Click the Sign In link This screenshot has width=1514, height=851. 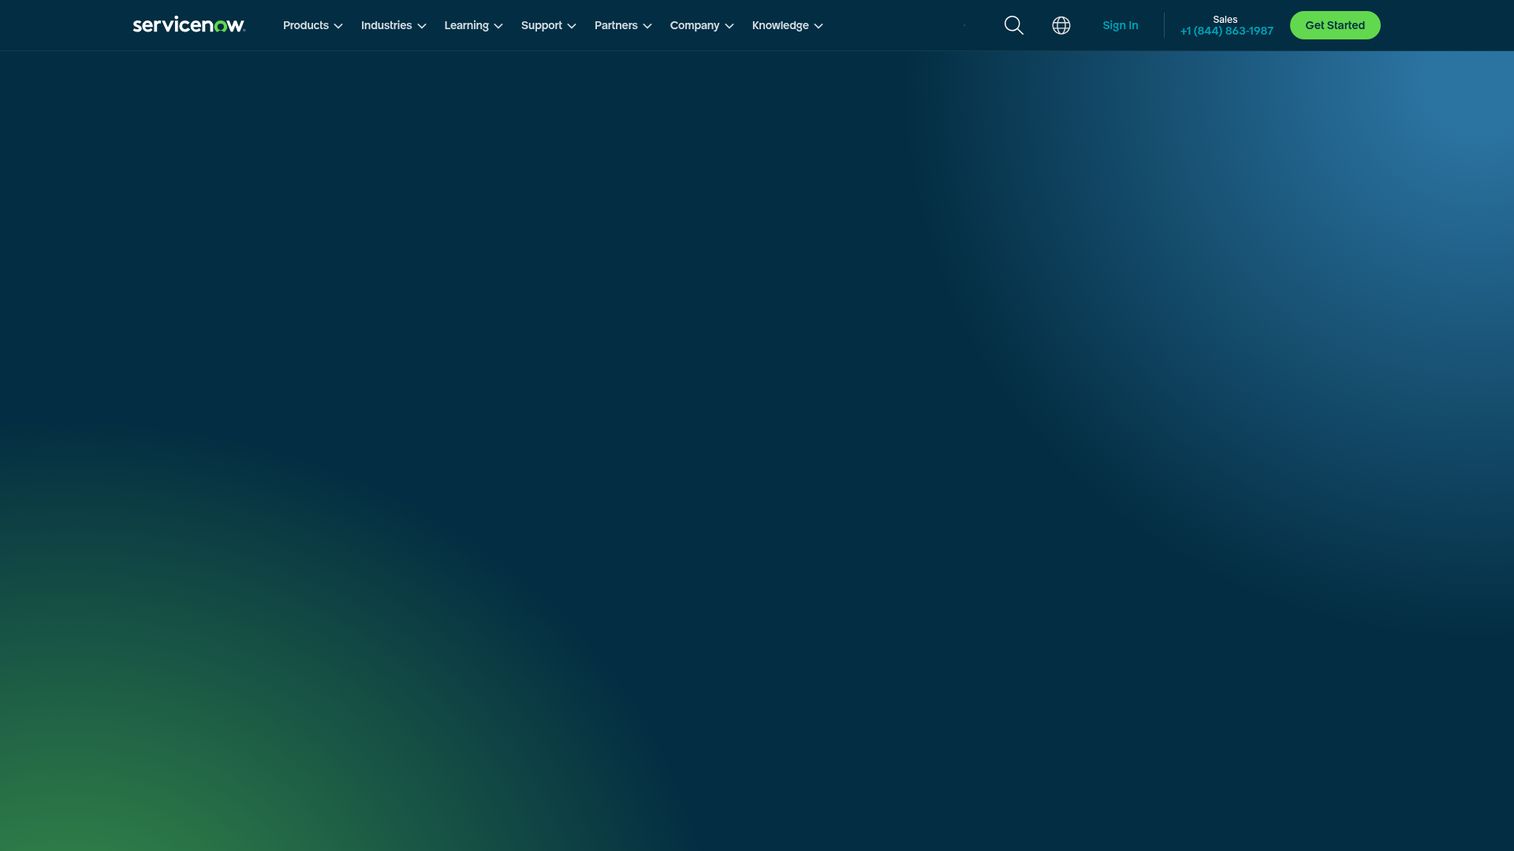point(1120,25)
